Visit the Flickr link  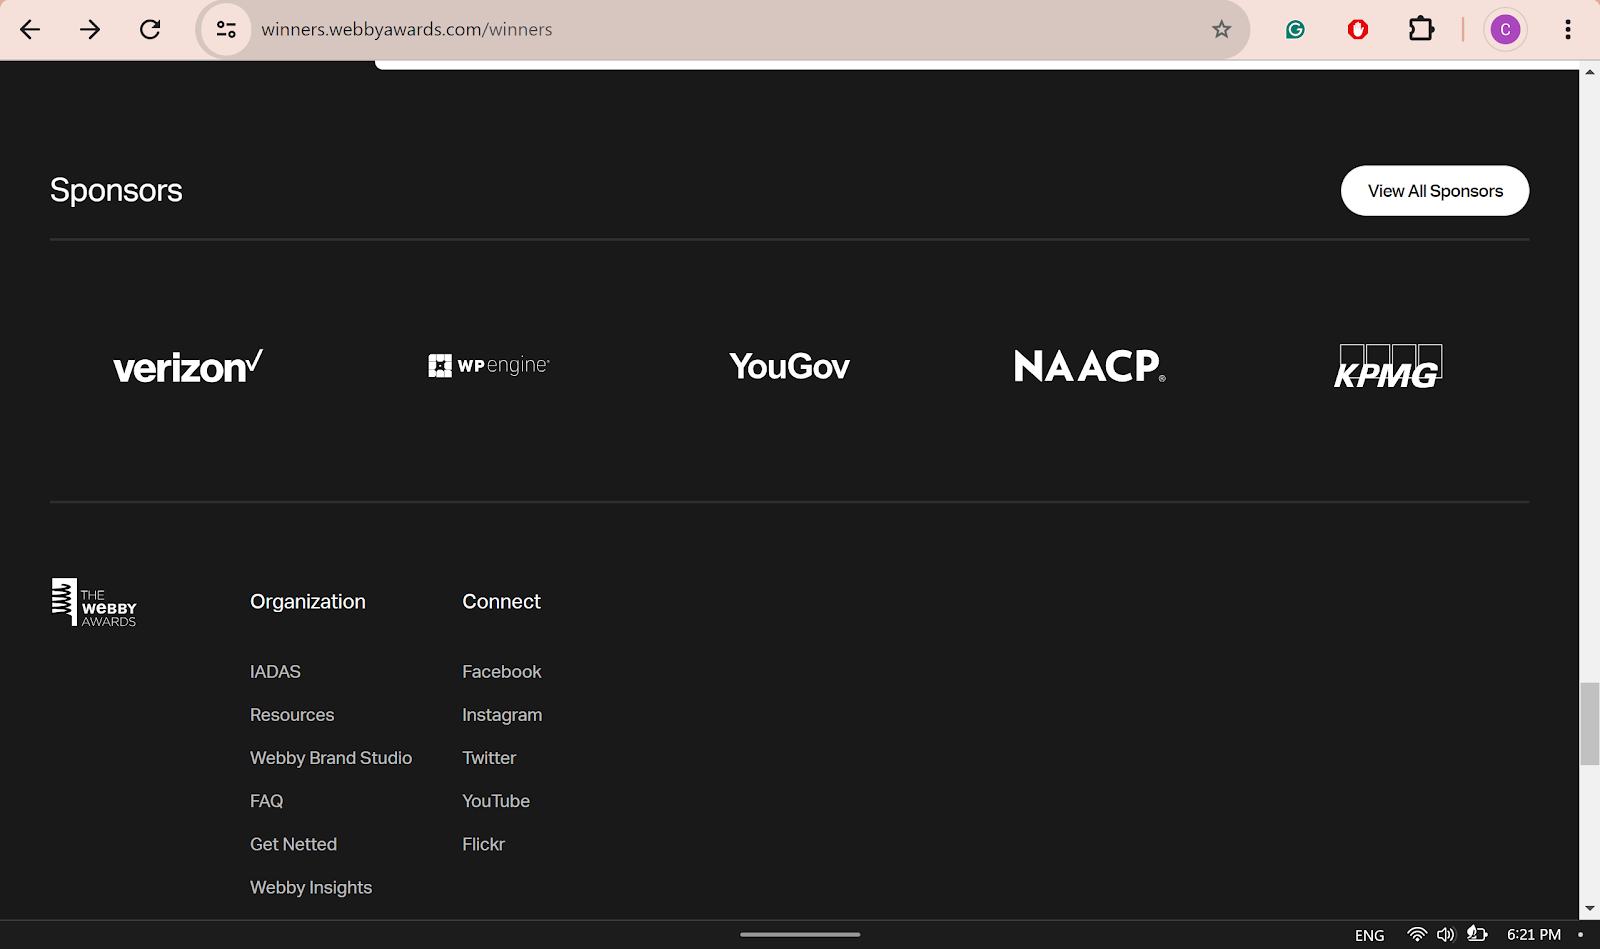[x=483, y=844]
